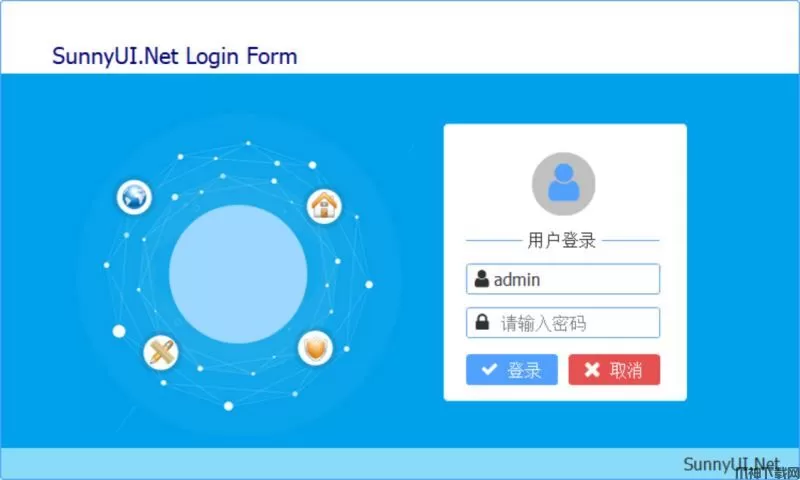Click the blue user avatar picture
Screen dimensions: 800x480
tap(563, 184)
